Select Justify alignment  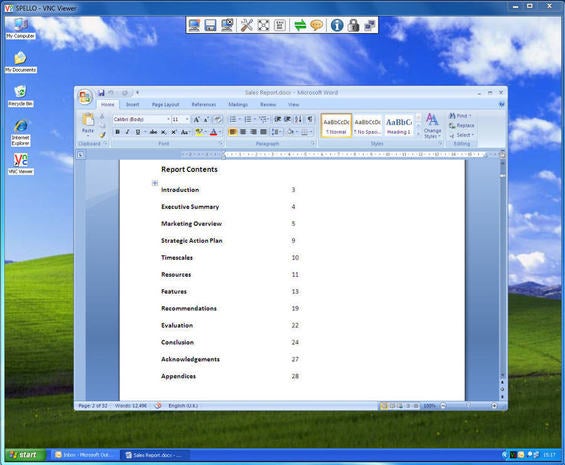[x=264, y=132]
